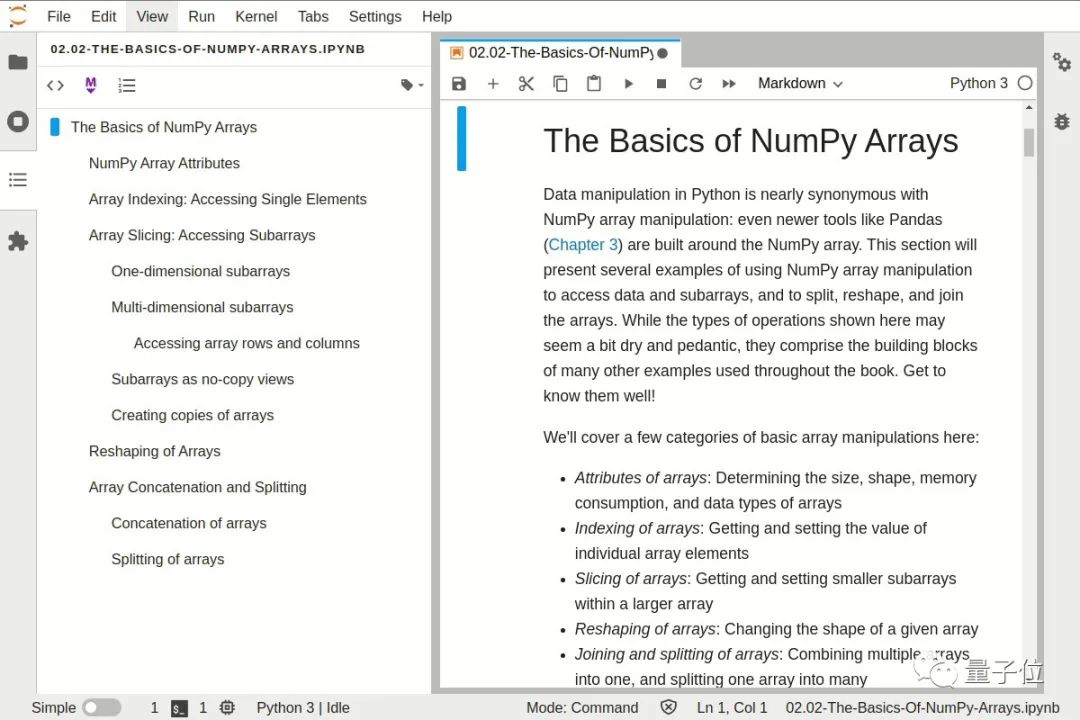This screenshot has width=1080, height=720.
Task: Click the kernel status circle indicator
Action: [1025, 83]
